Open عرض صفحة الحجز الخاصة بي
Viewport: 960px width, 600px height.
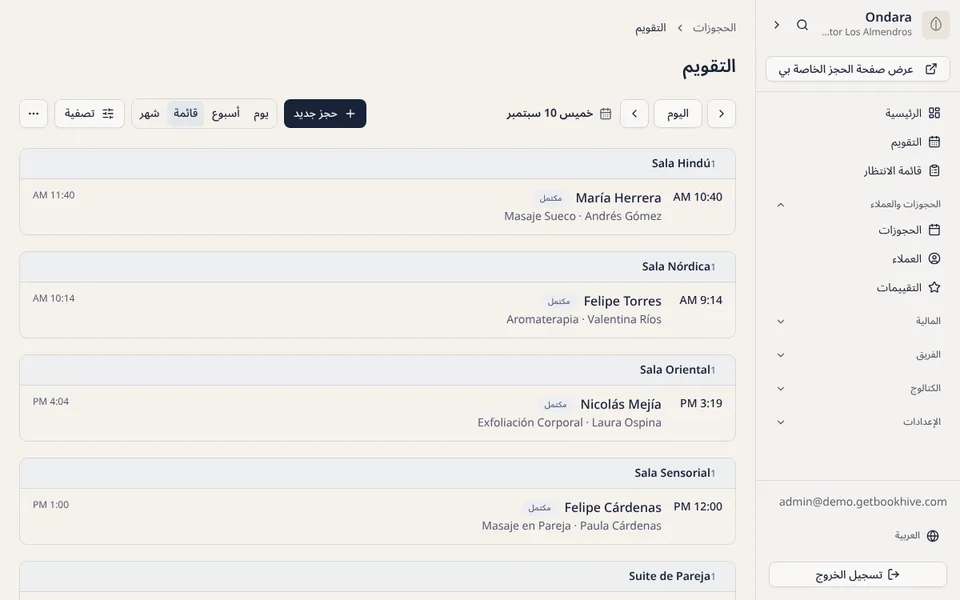pyautogui.click(x=858, y=69)
